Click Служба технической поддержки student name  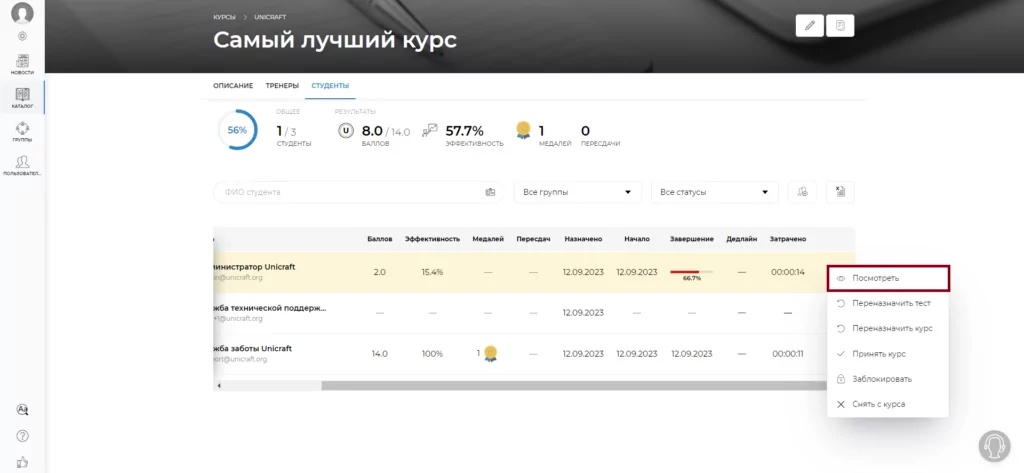[x=270, y=308]
